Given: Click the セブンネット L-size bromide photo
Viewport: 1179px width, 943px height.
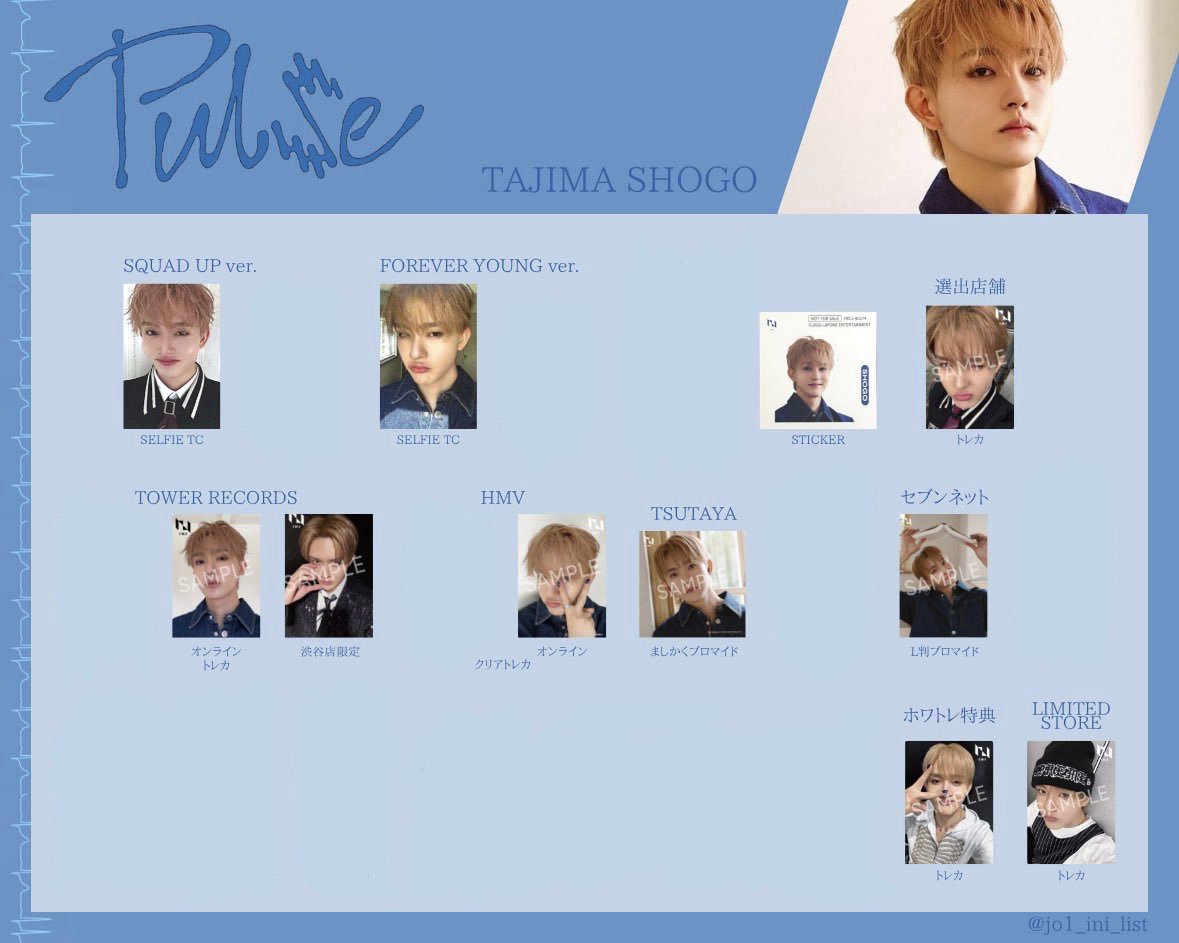Looking at the screenshot, I should click(x=944, y=576).
